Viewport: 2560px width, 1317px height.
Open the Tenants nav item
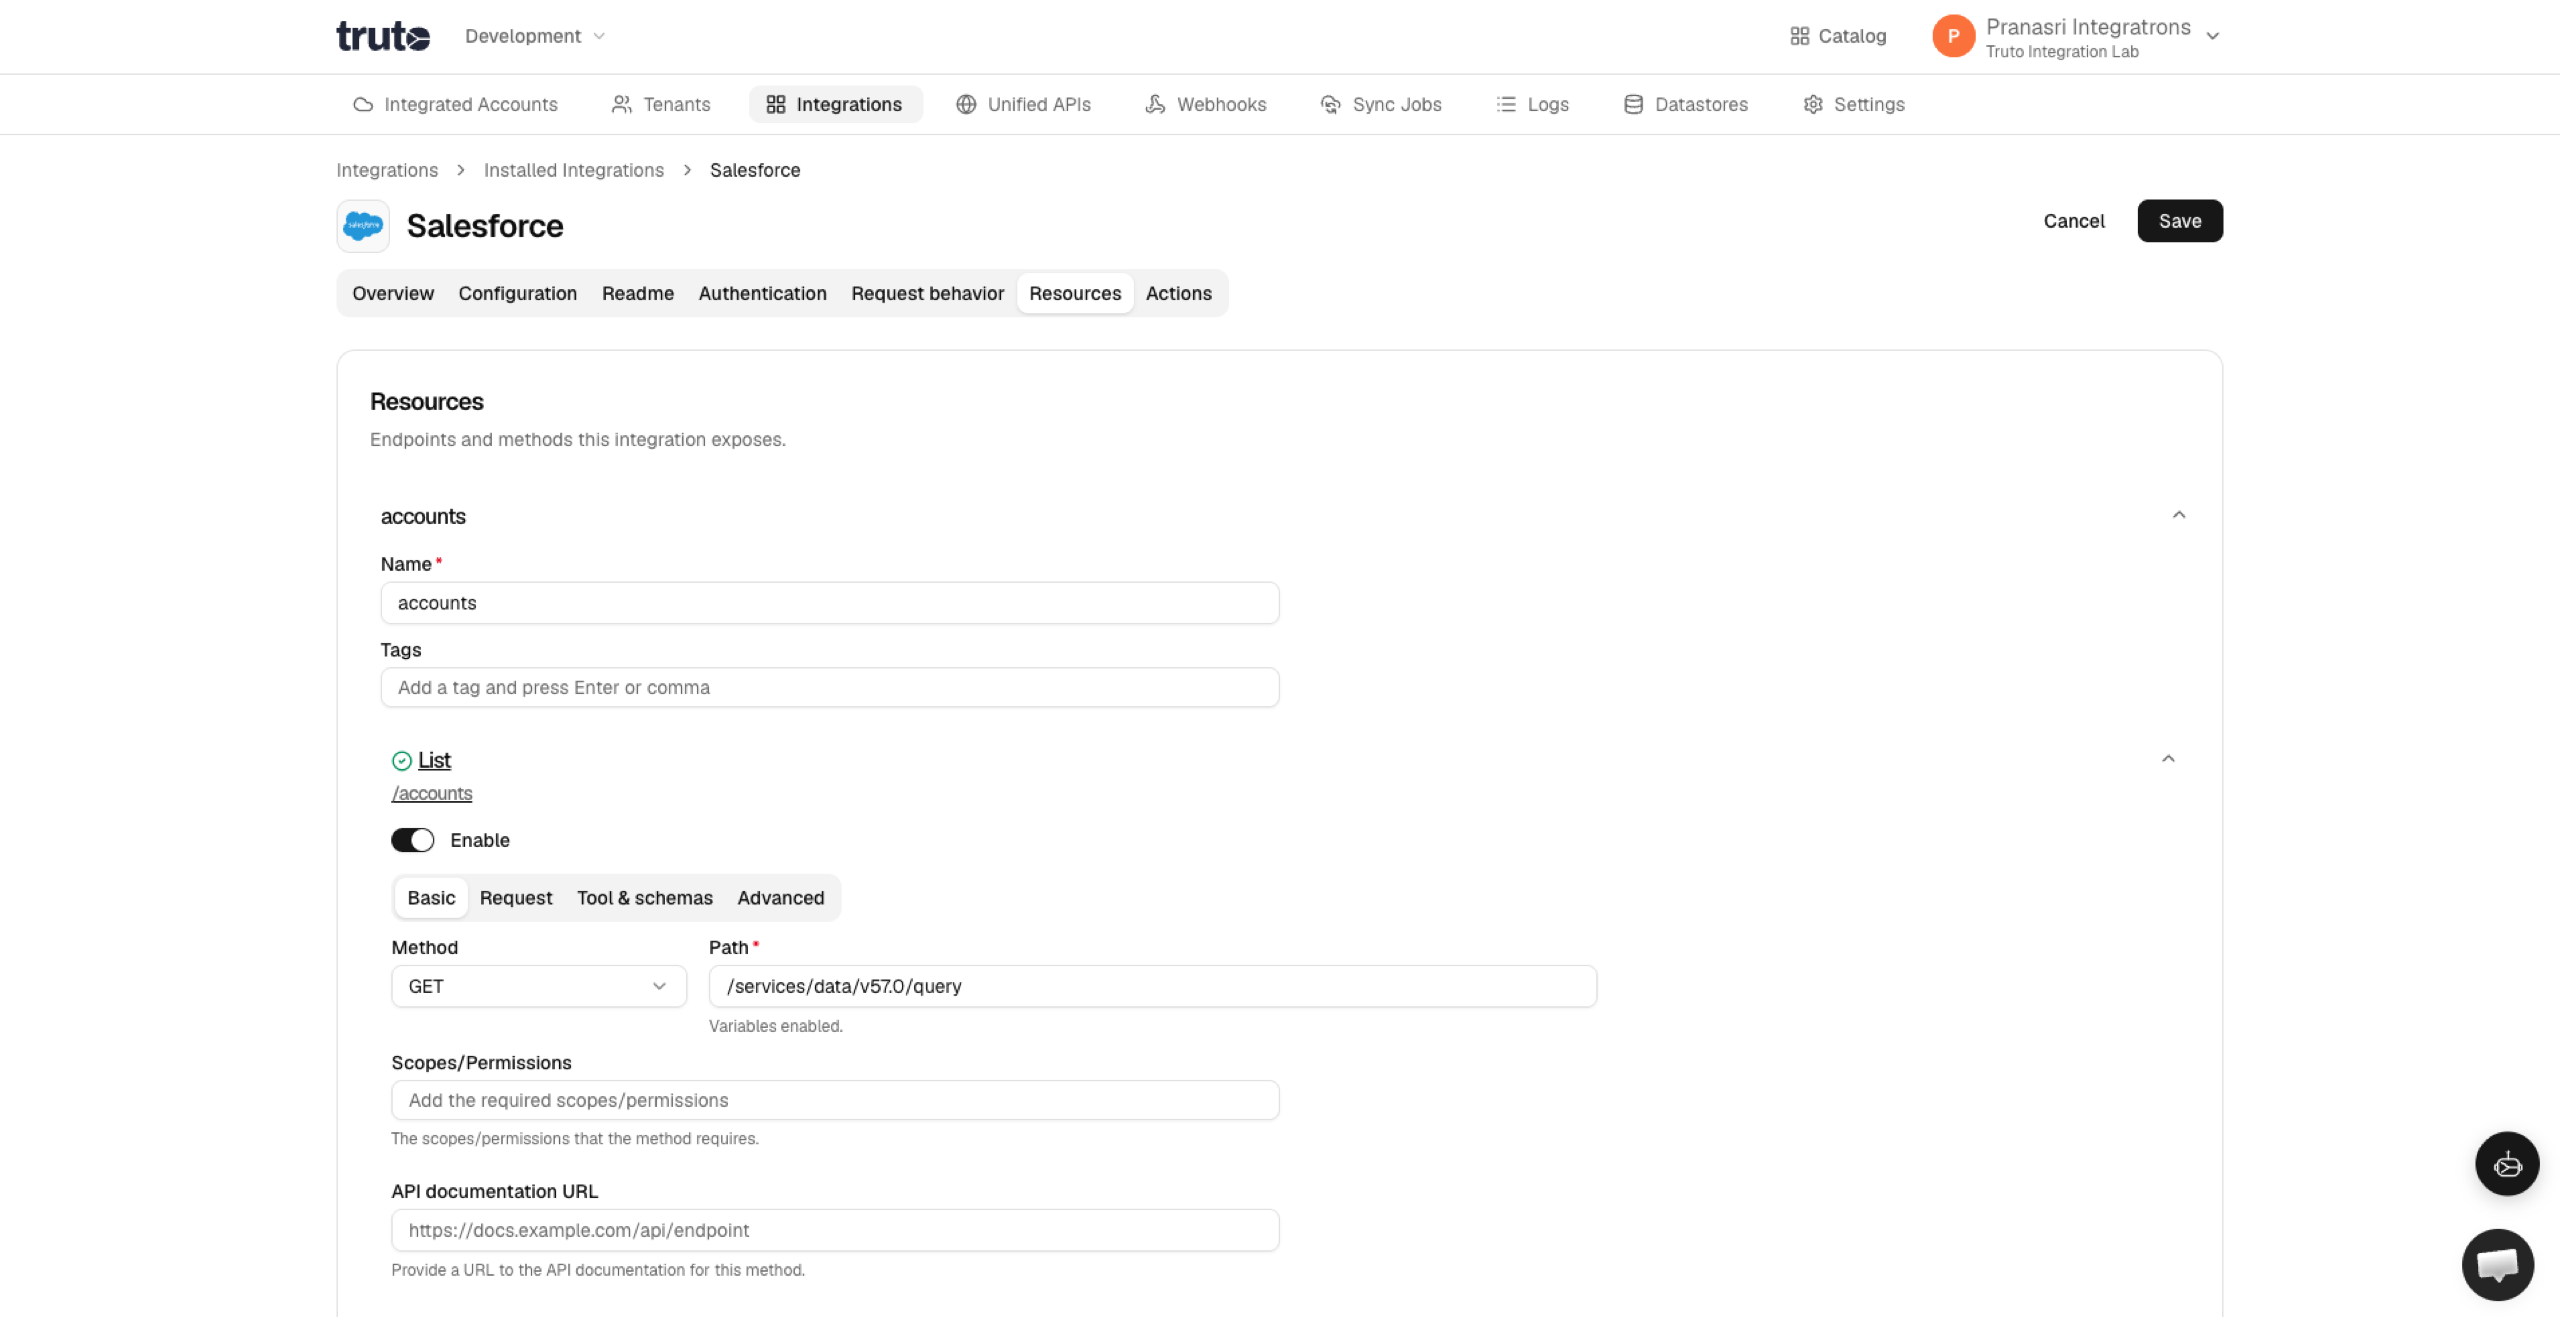pyautogui.click(x=661, y=104)
